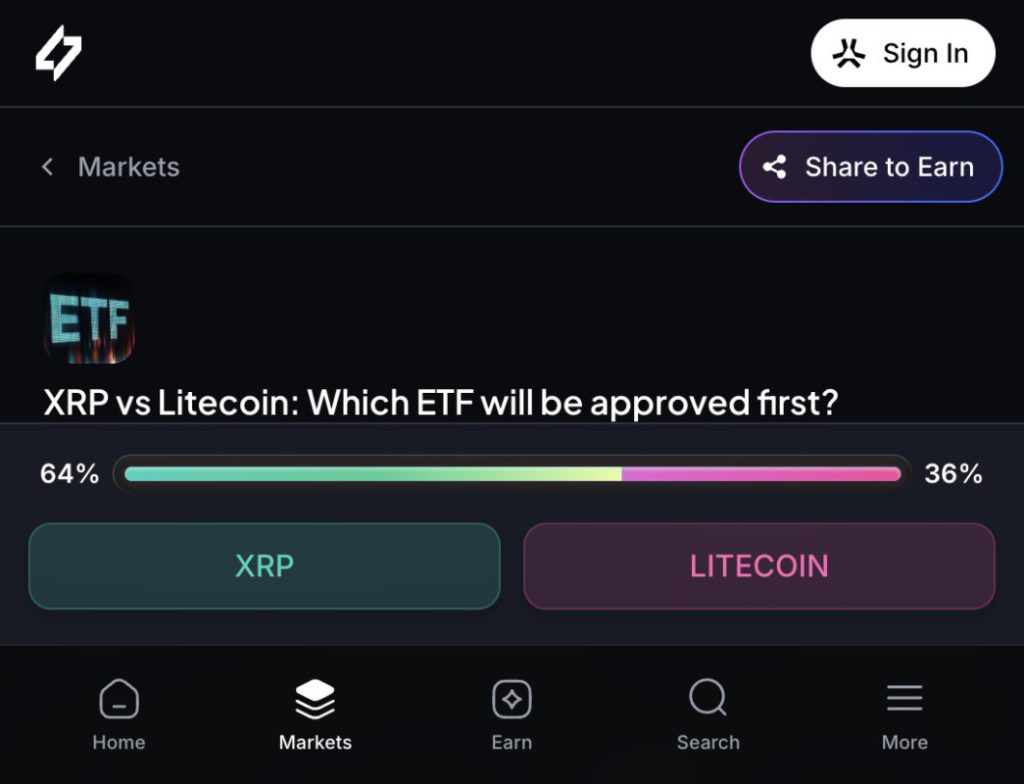Switch to the Earn tab label

click(511, 742)
